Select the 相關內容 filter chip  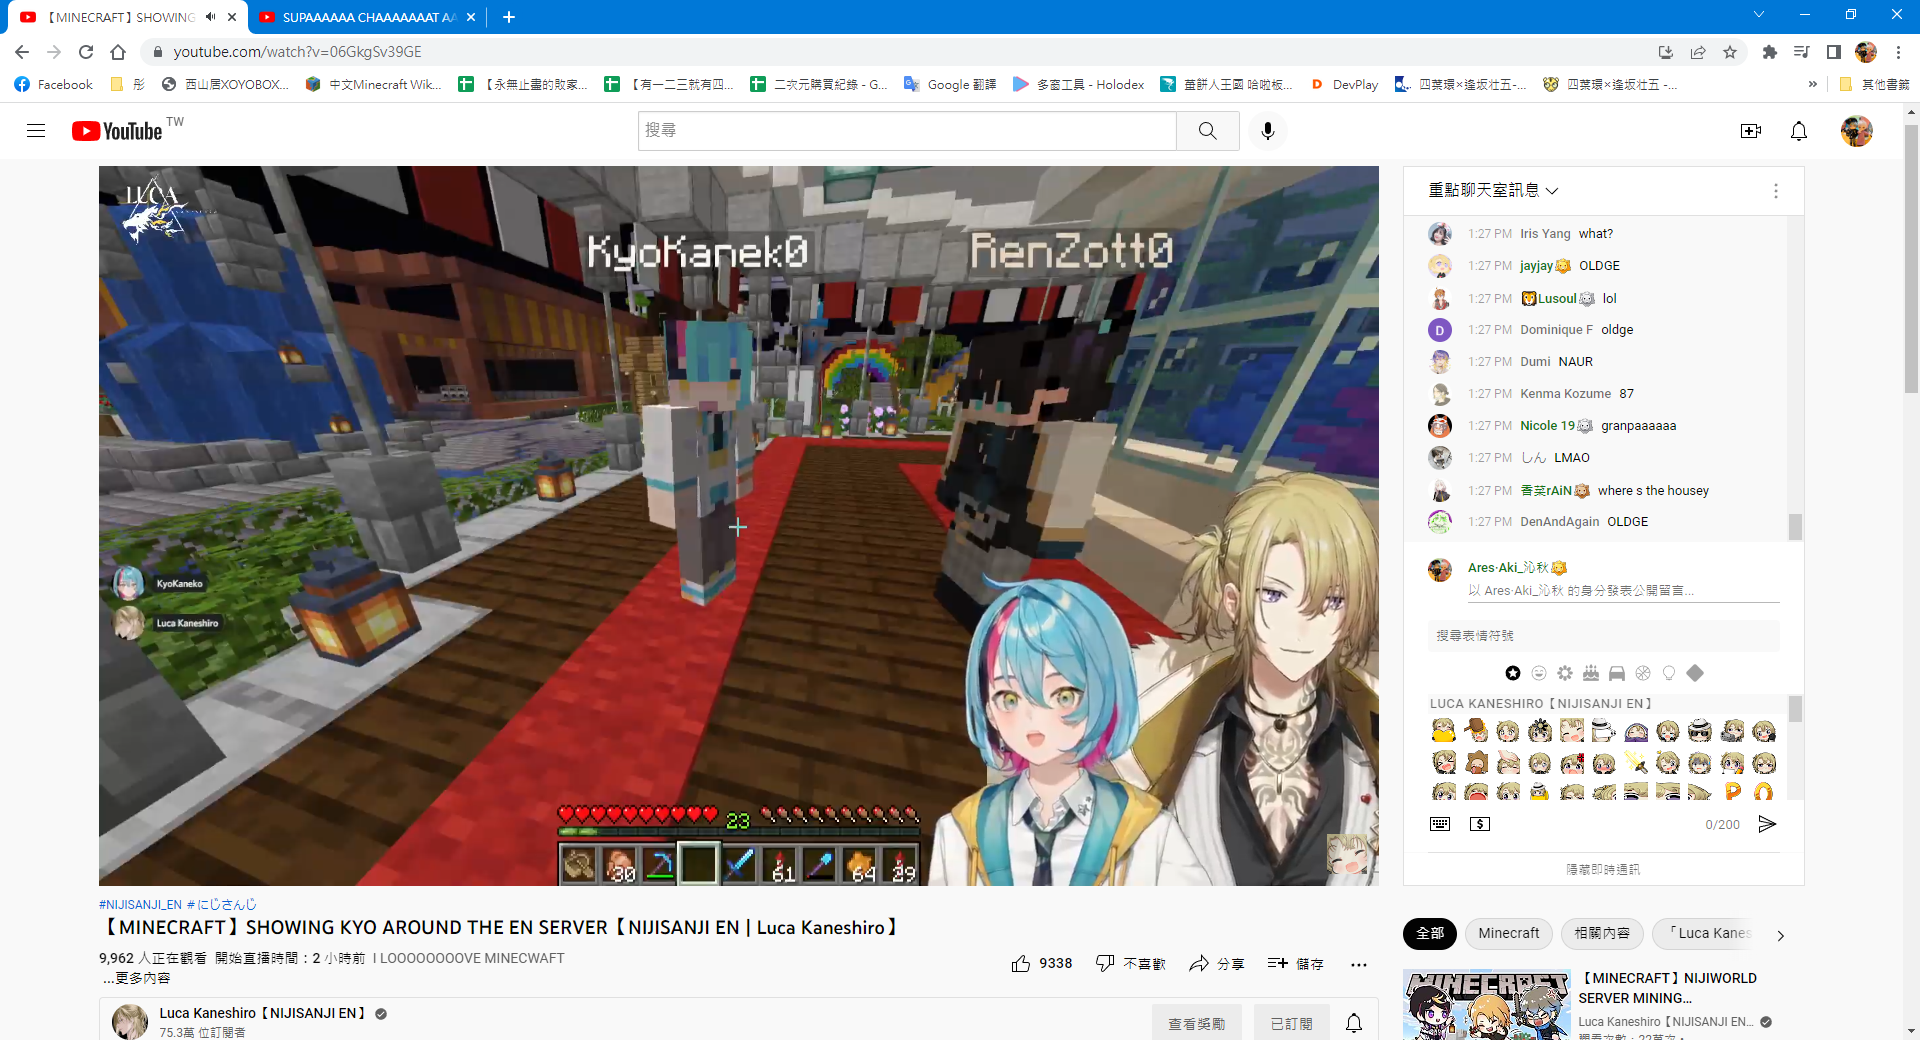1602,933
